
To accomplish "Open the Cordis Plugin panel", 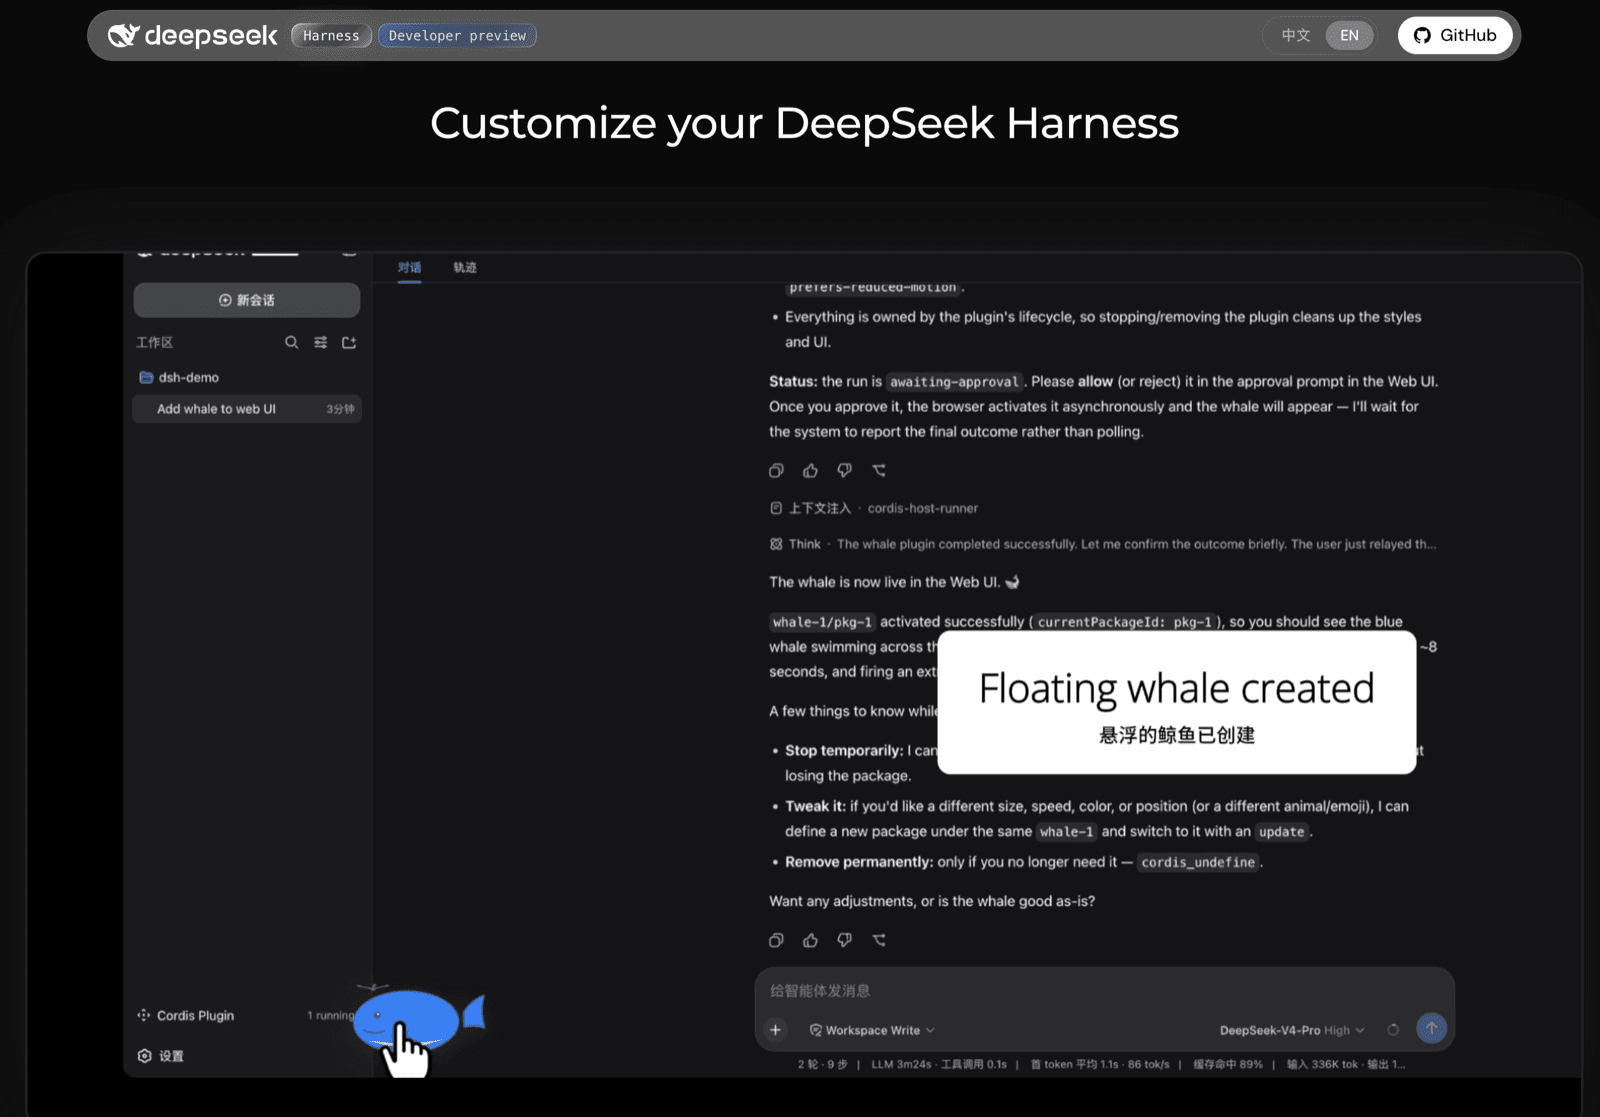I will coord(186,1015).
